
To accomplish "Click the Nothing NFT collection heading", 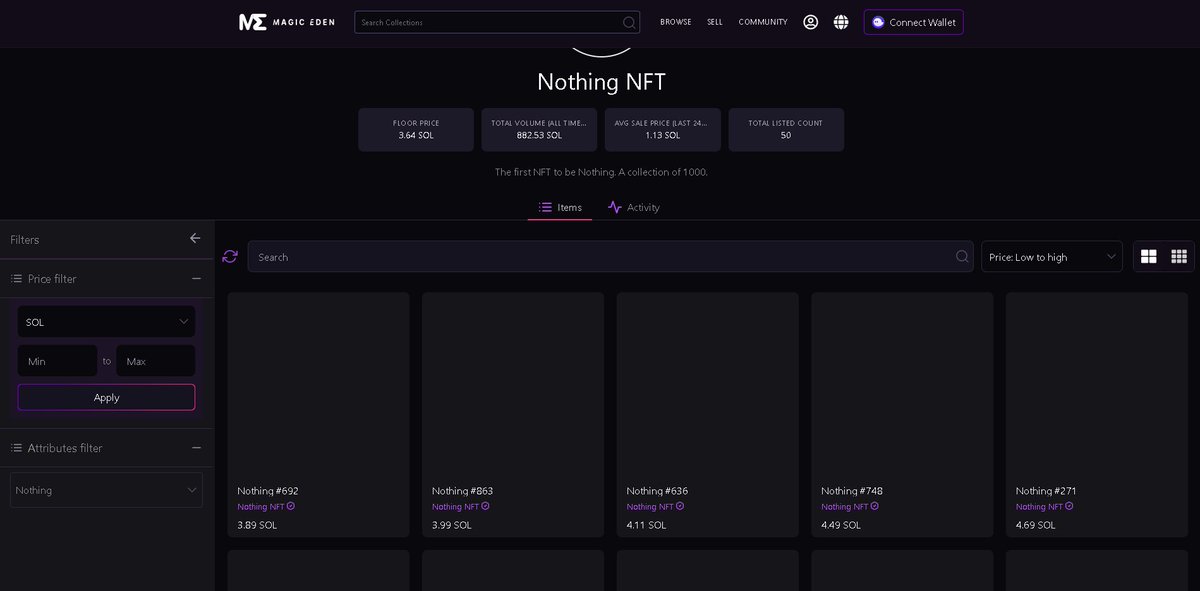I will coord(601,82).
